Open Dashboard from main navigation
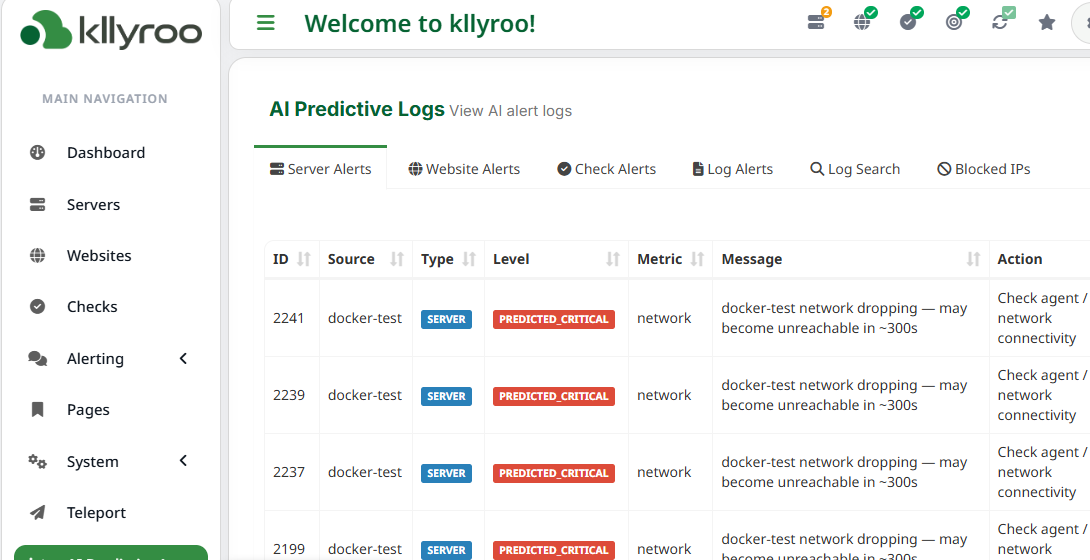Screen dimensions: 1090x560 pyautogui.click(x=106, y=152)
